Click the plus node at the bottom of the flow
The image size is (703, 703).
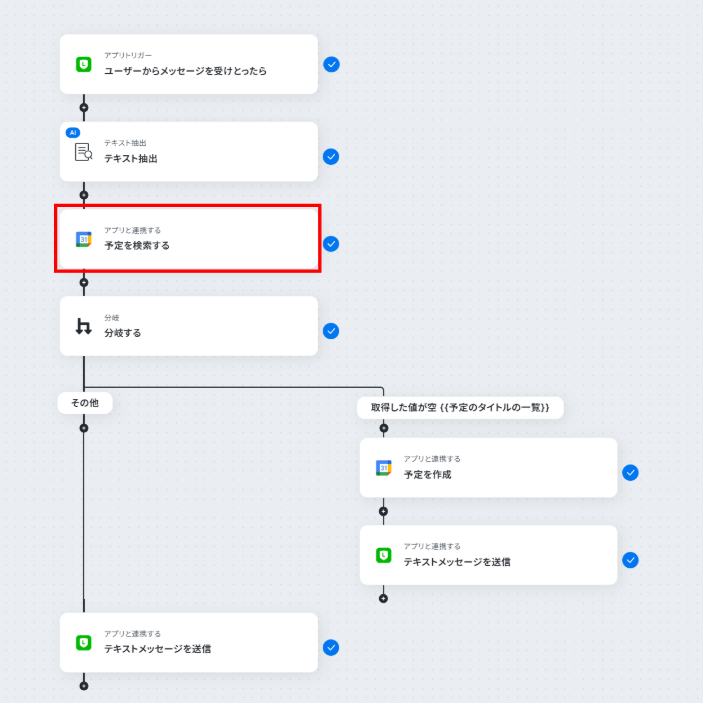[84, 685]
